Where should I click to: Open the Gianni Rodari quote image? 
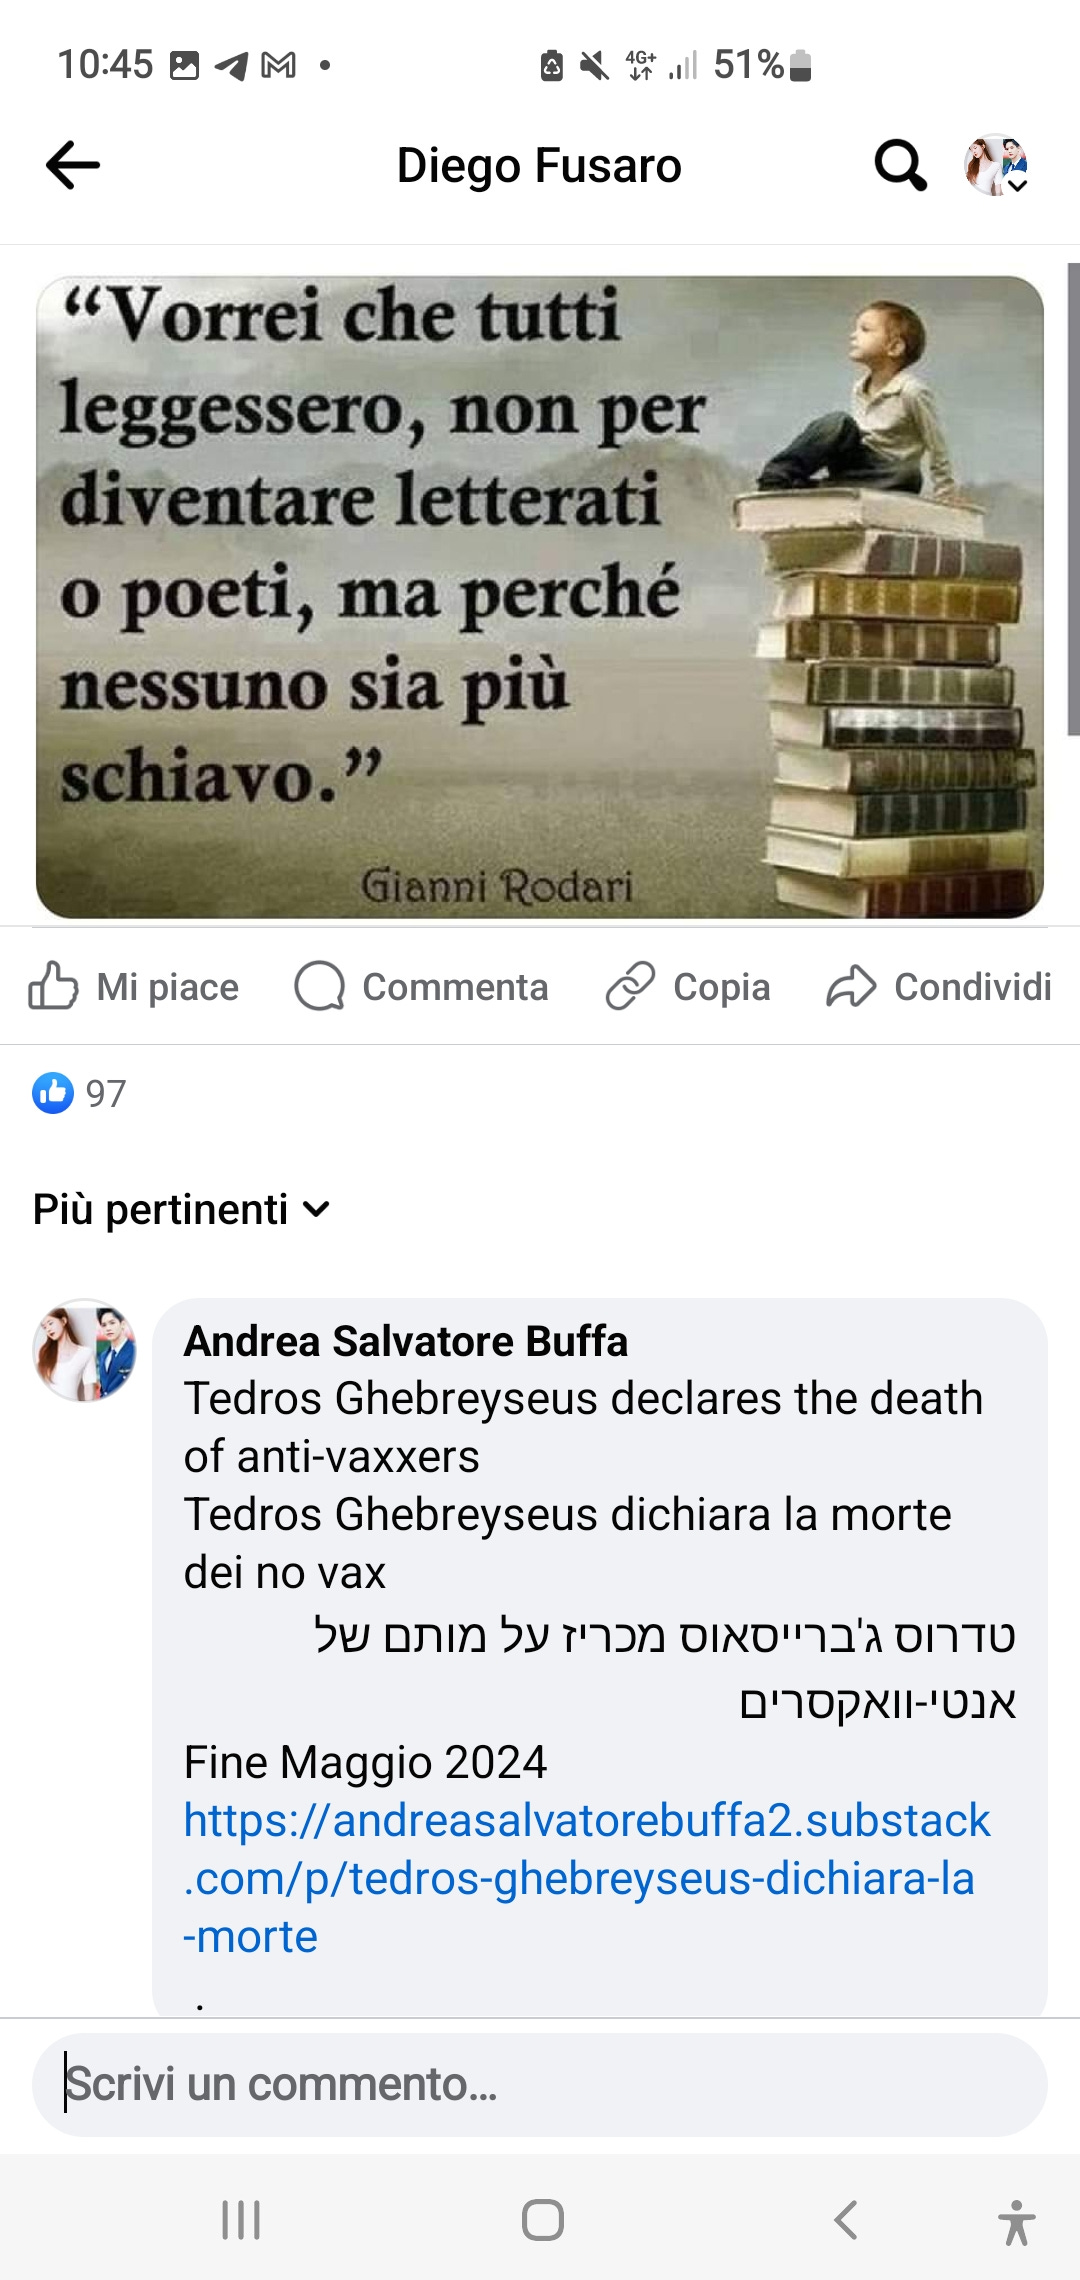tap(540, 597)
